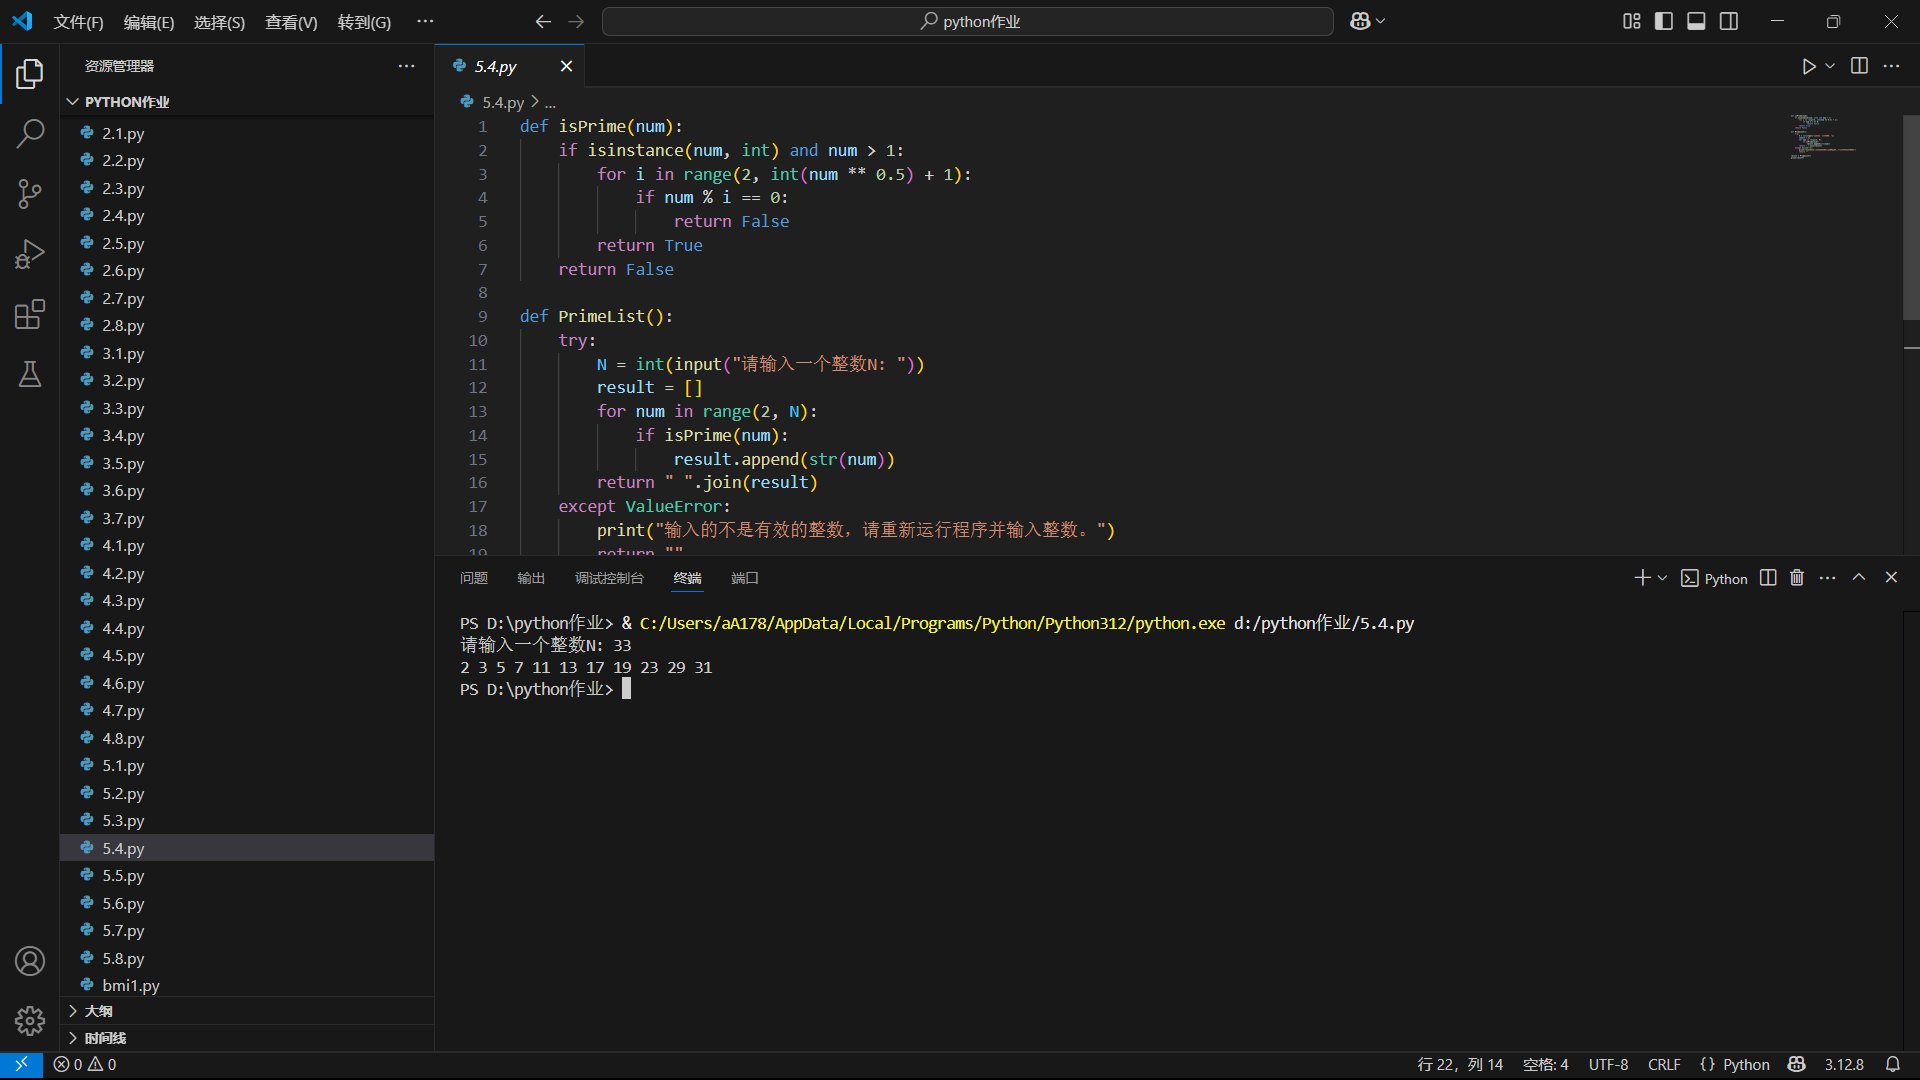Open the notifications bell in the status bar

tap(1892, 1064)
